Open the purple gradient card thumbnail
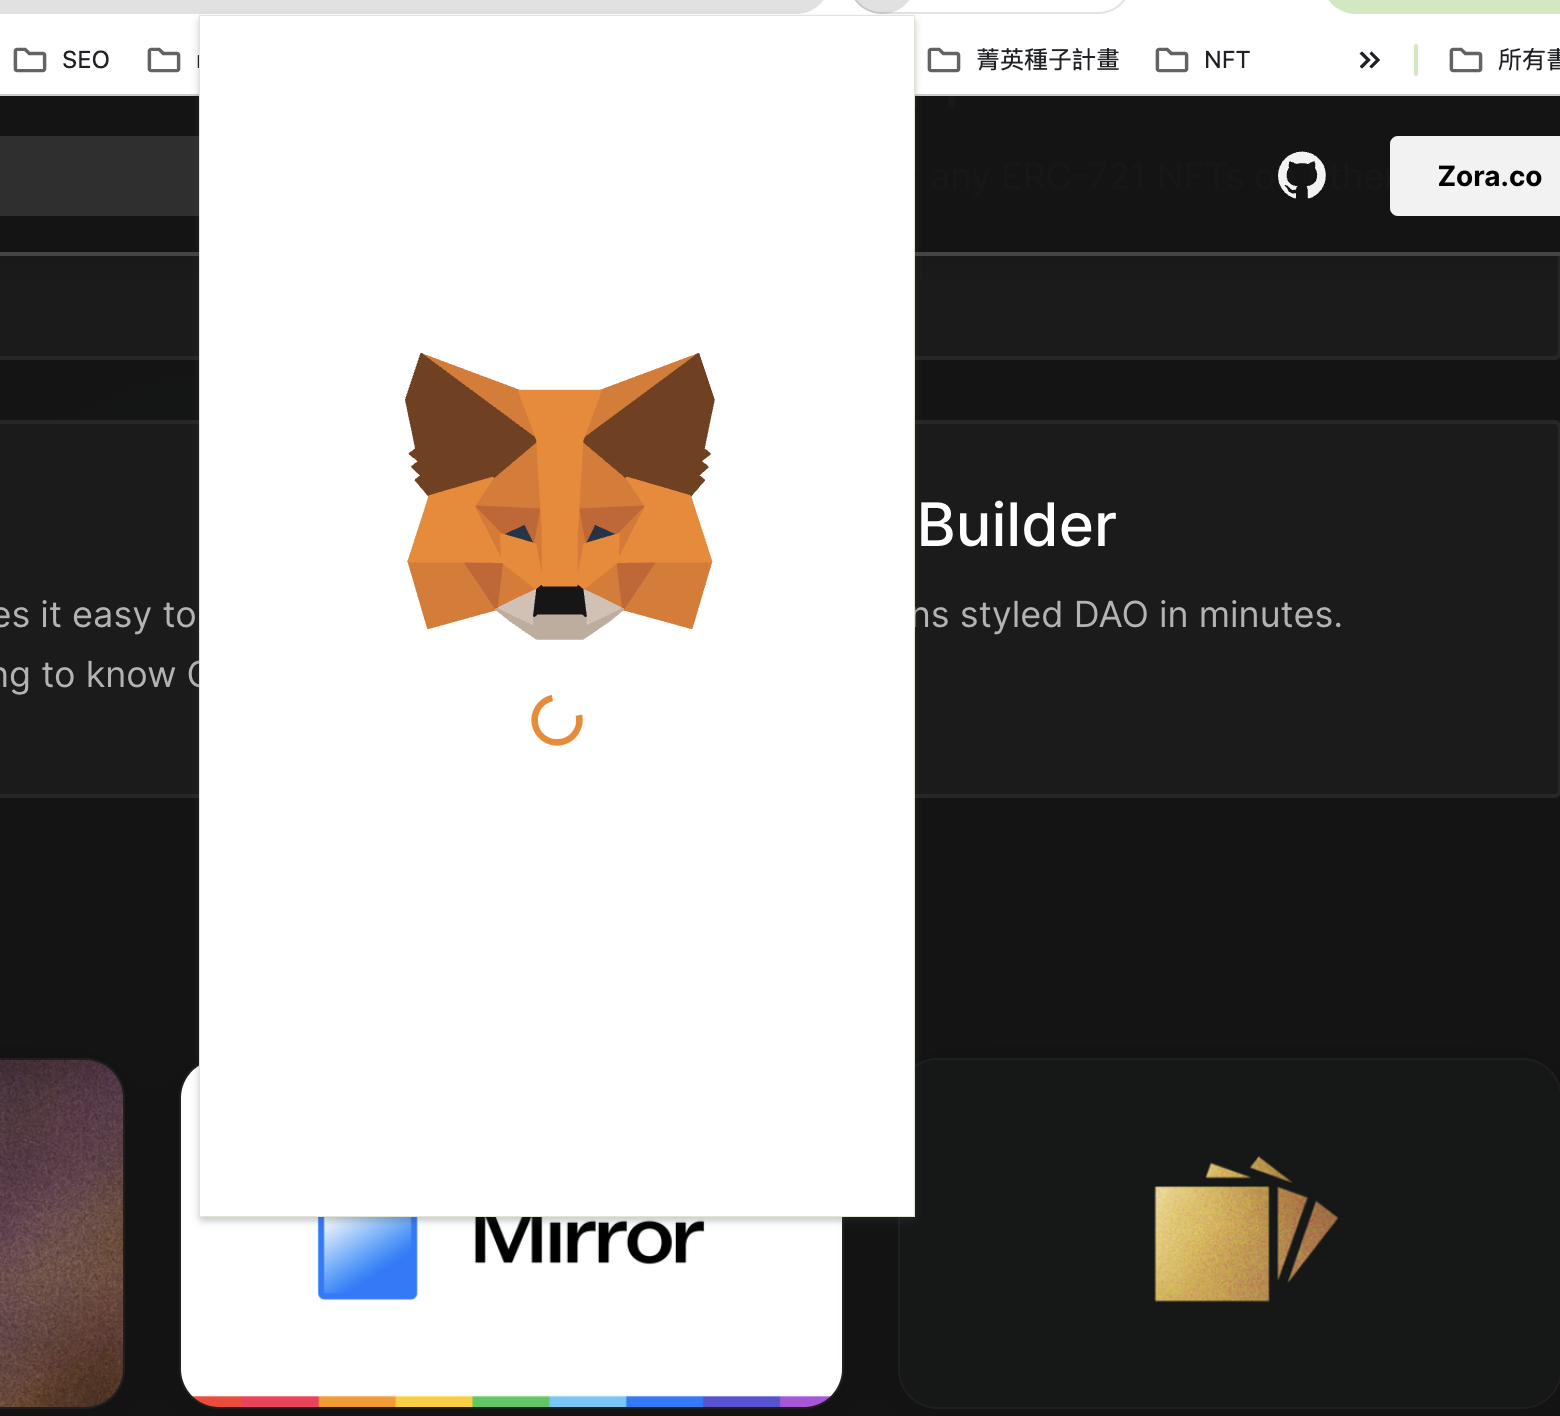1560x1416 pixels. point(61,1233)
